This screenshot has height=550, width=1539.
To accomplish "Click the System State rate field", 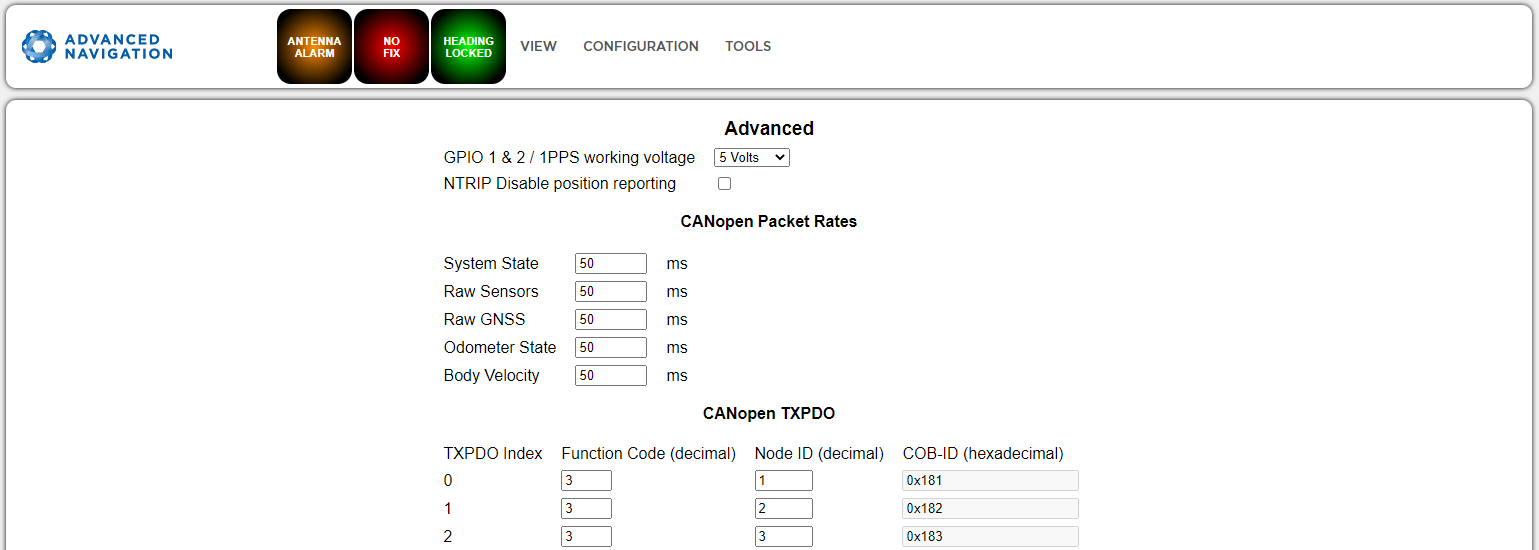I will click(x=610, y=264).
